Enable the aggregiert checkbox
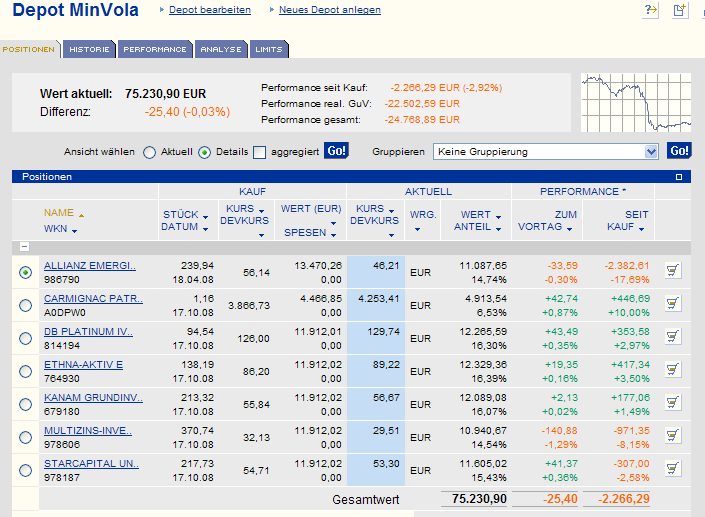Image resolution: width=705 pixels, height=517 pixels. point(260,152)
